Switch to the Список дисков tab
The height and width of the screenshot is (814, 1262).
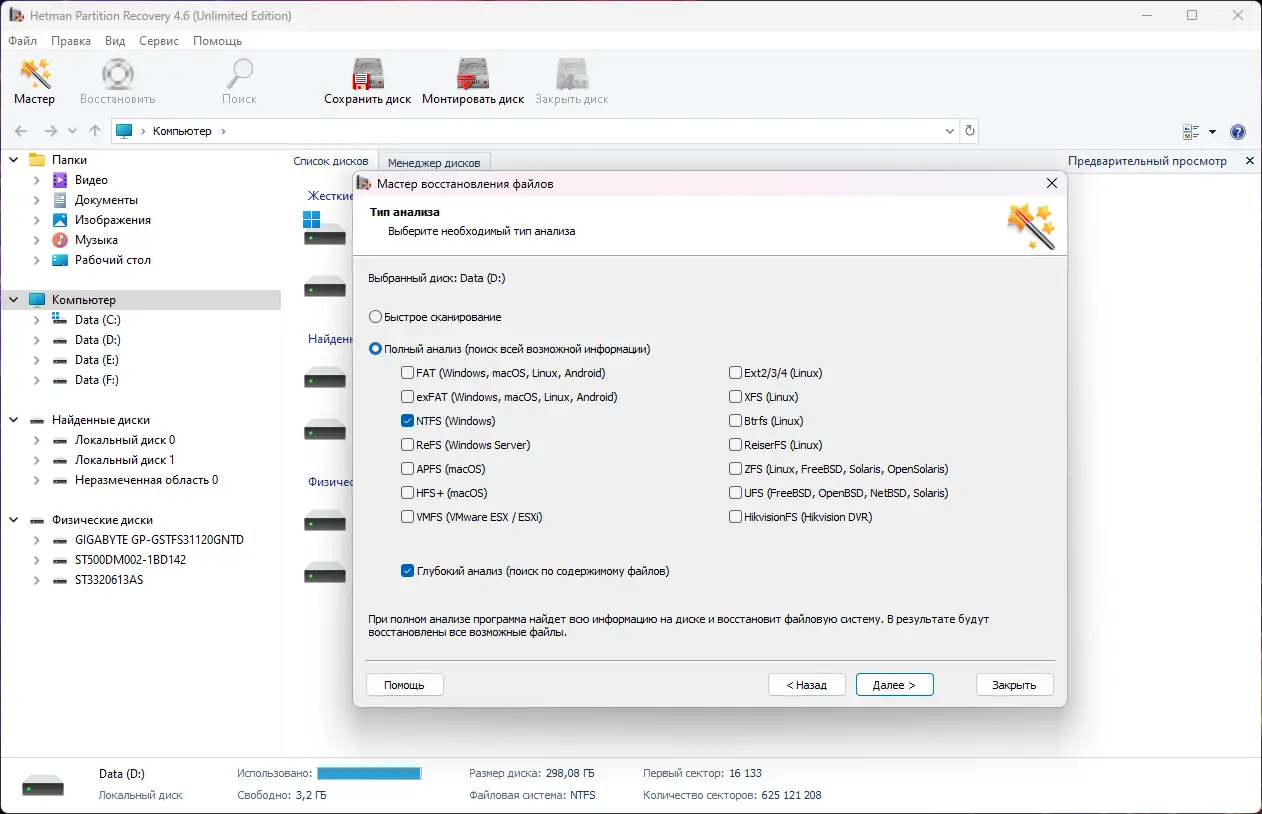330,161
